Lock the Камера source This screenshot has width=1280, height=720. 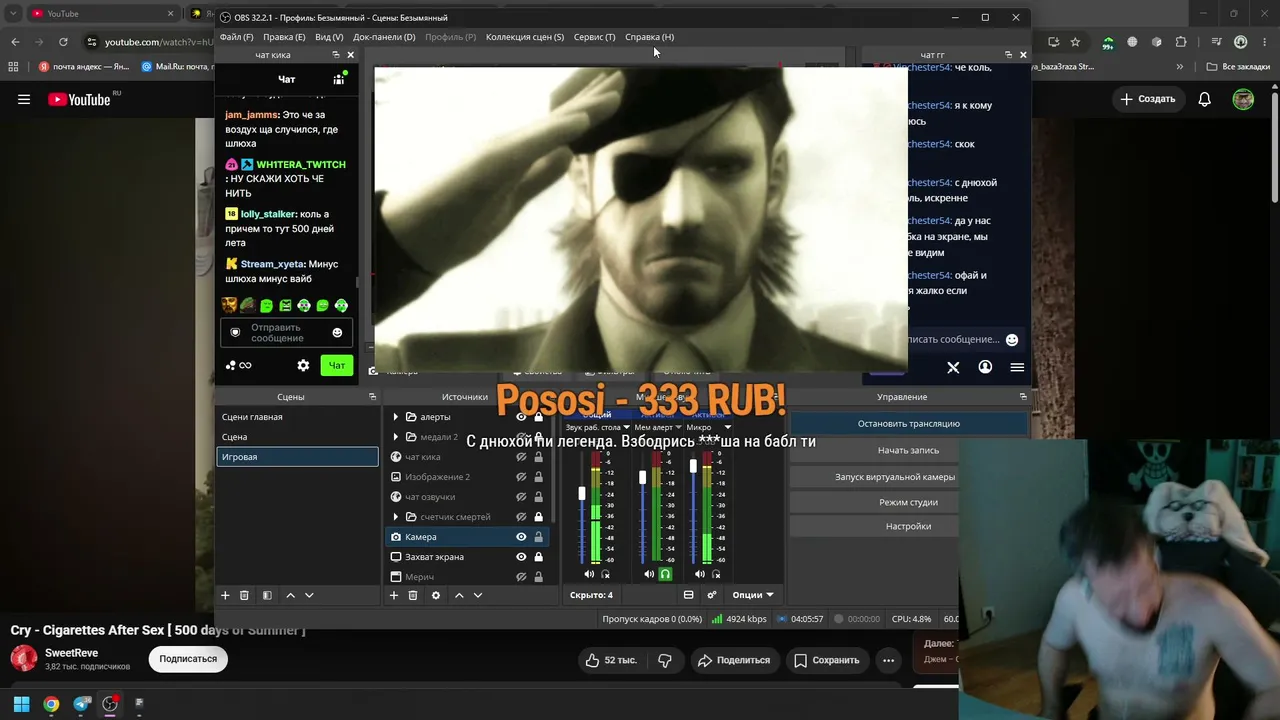[538, 537]
